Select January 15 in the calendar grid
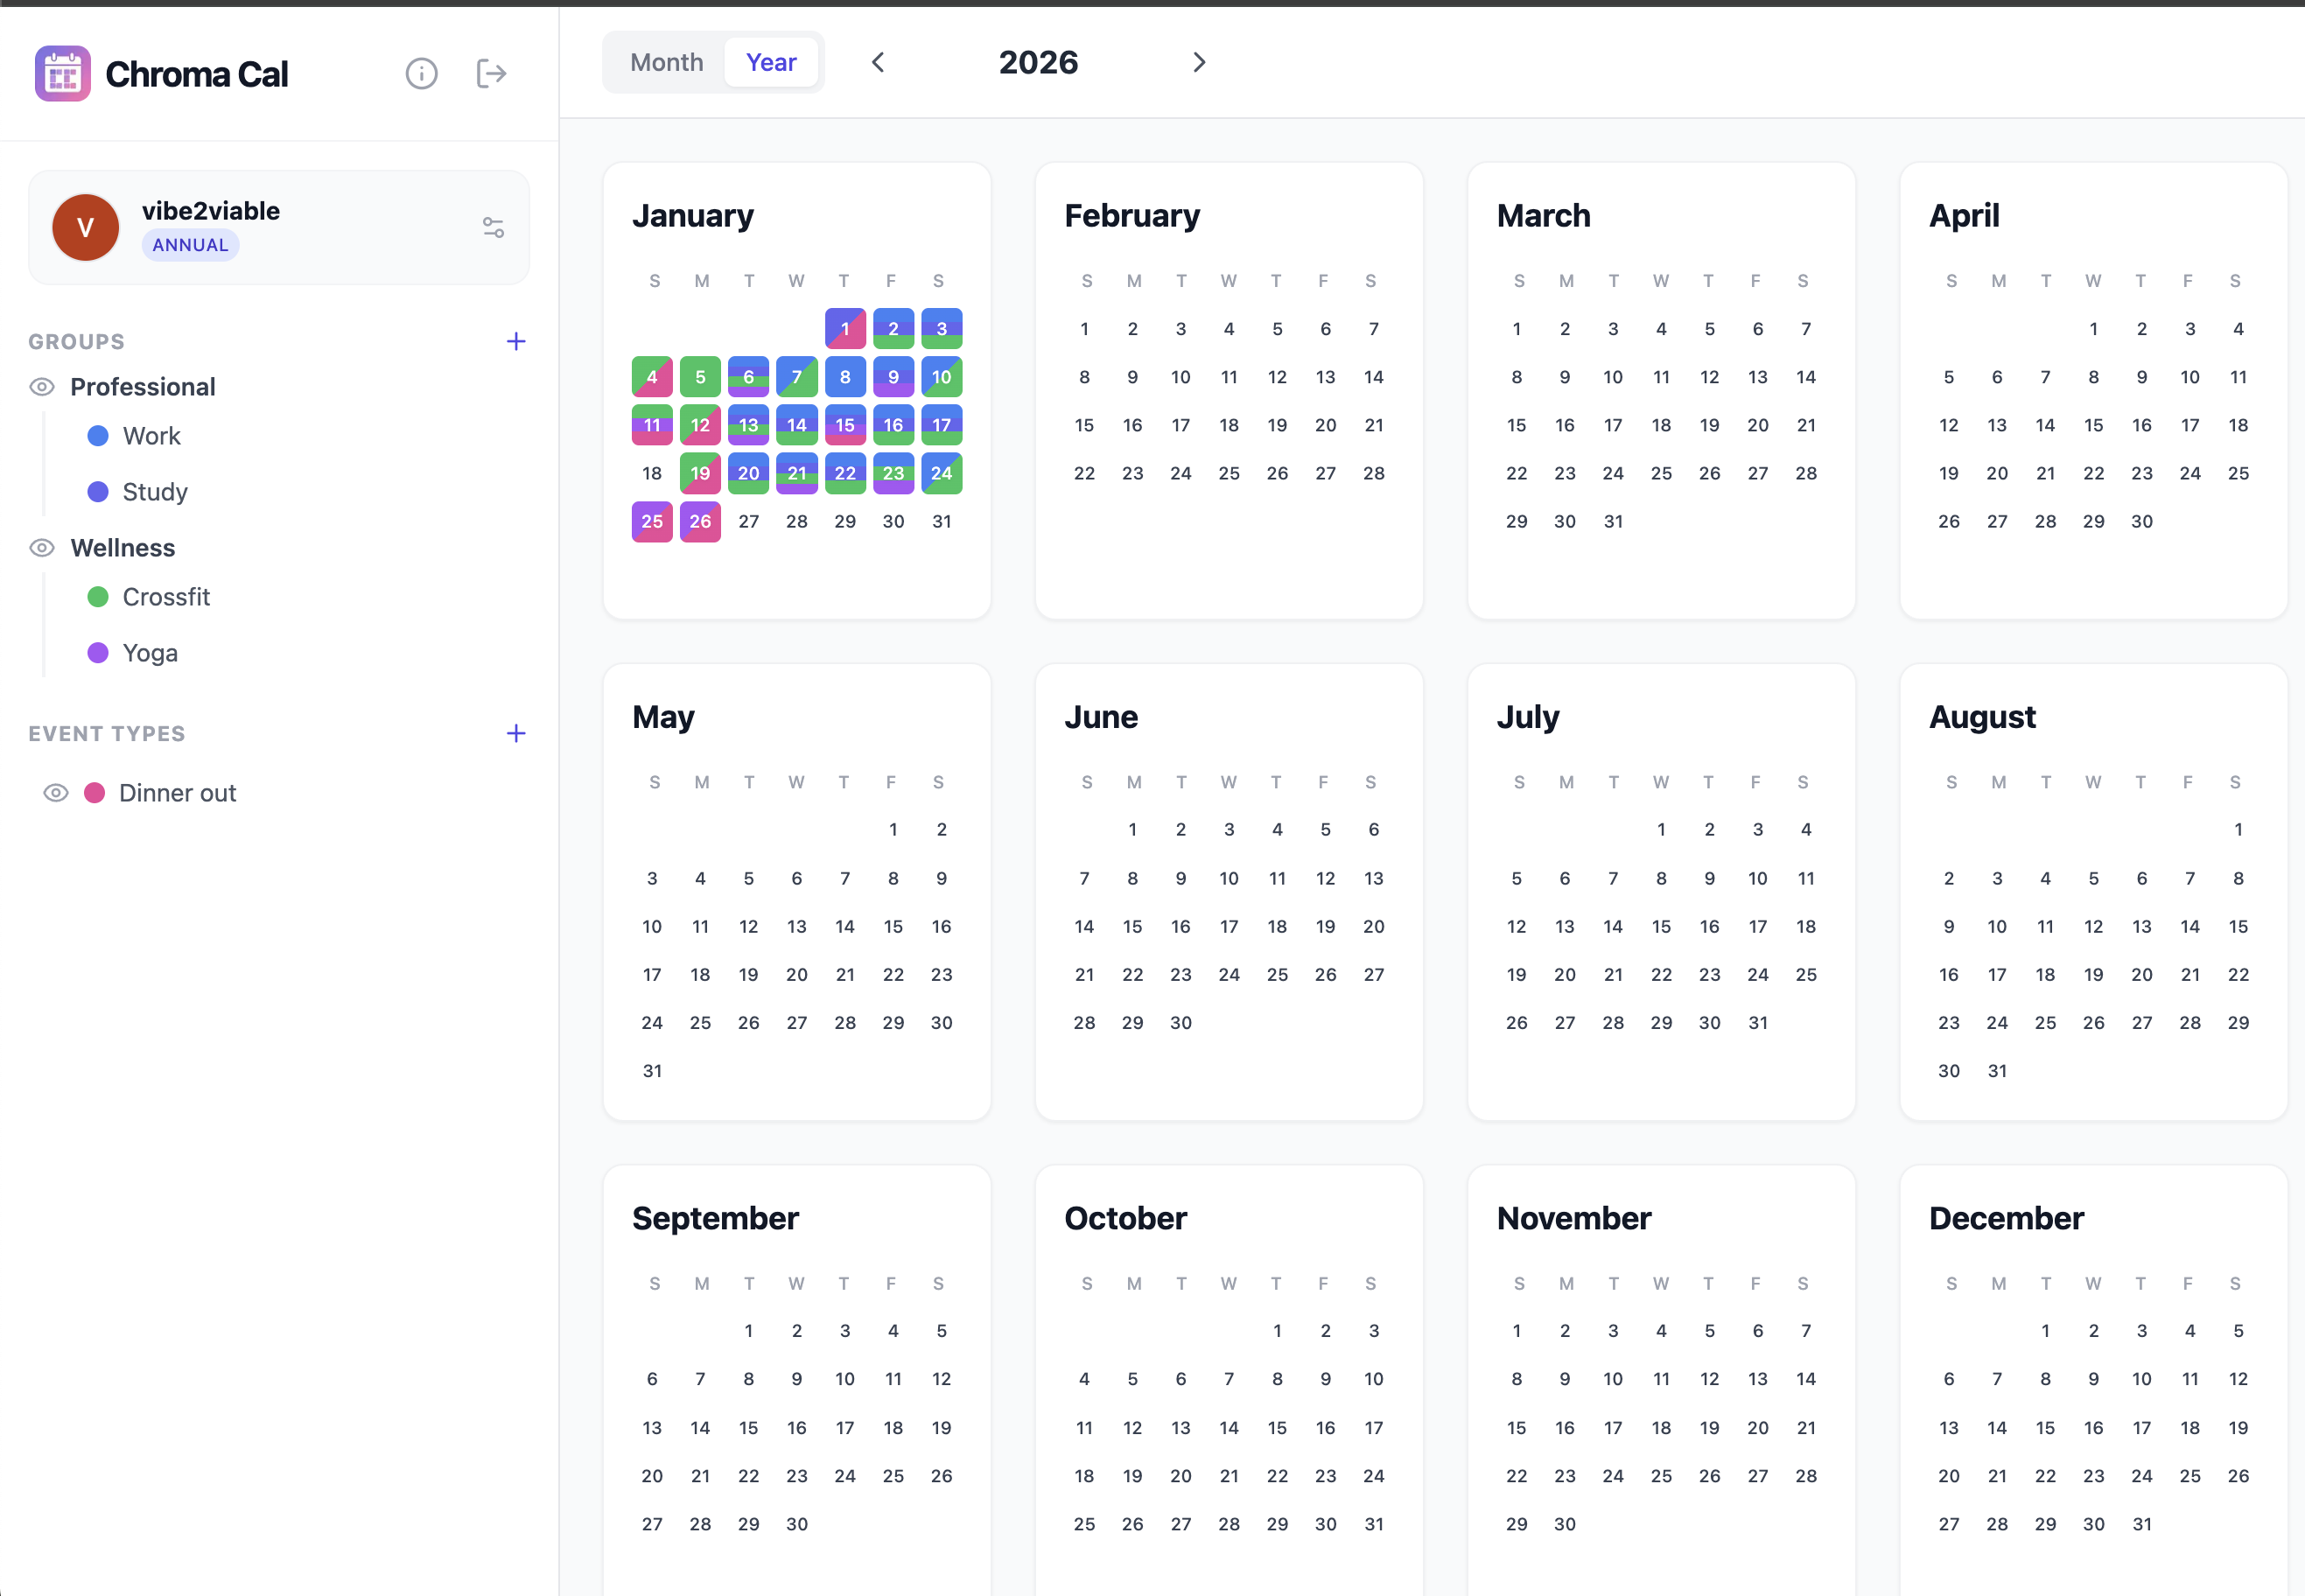This screenshot has width=2305, height=1596. click(844, 424)
